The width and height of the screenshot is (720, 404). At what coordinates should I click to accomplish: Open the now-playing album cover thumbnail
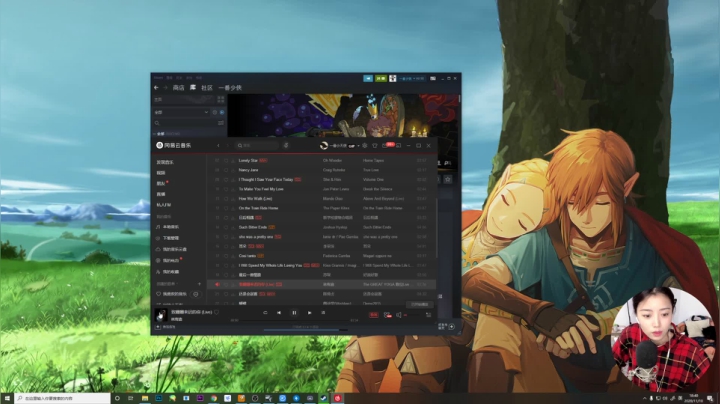pyautogui.click(x=161, y=315)
